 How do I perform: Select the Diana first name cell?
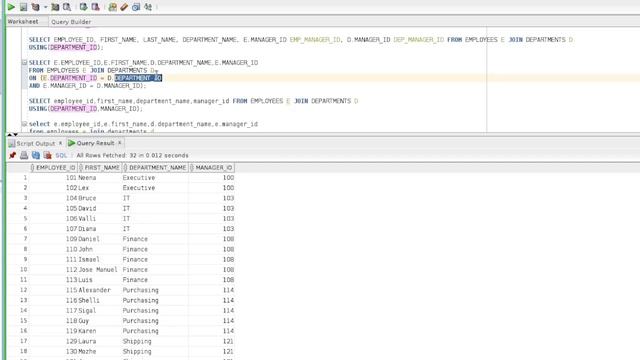pos(100,229)
